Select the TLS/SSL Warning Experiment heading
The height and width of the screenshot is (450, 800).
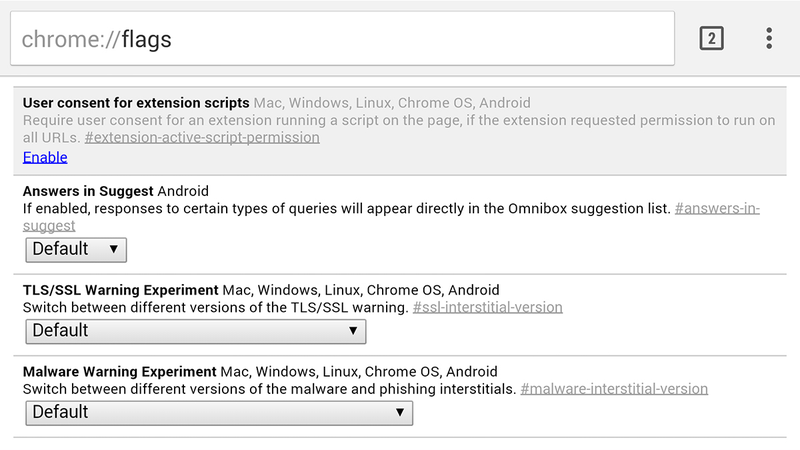tap(120, 290)
